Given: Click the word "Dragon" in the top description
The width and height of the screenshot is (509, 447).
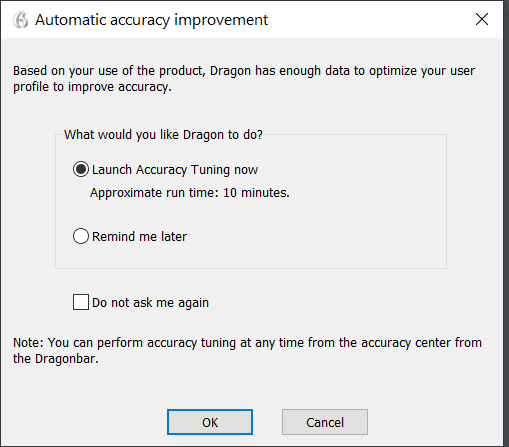Looking at the screenshot, I should pos(230,71).
